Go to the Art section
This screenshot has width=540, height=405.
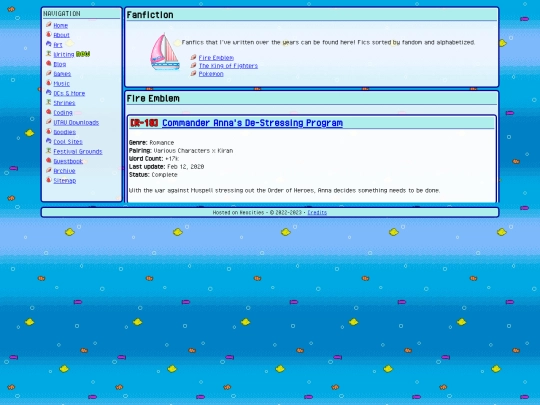click(x=58, y=45)
